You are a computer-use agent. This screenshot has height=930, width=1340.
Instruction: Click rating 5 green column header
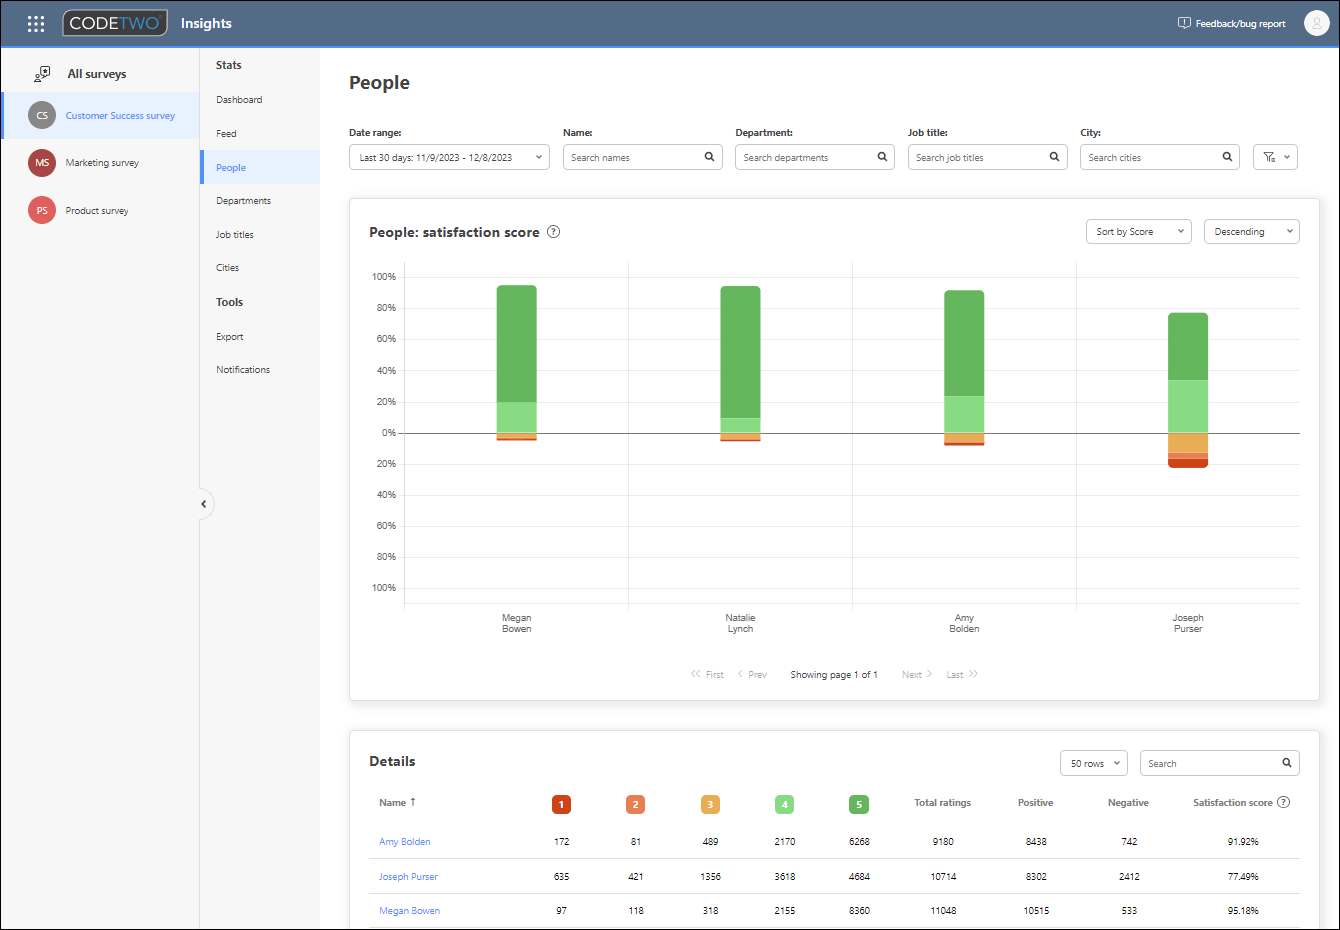(x=858, y=804)
